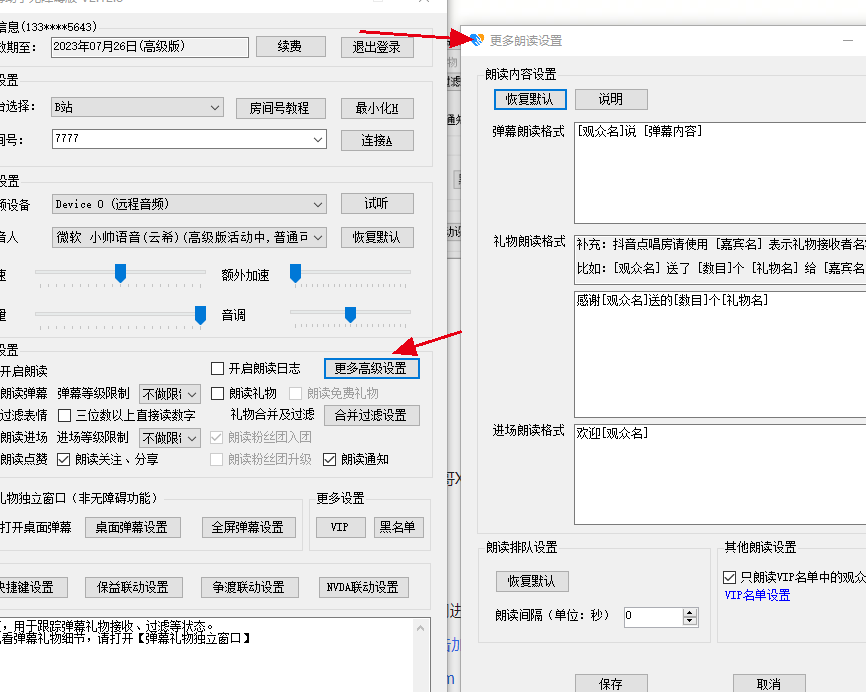Open the B站 platform dropdown
Viewport: 866px width, 692px height.
138,107
